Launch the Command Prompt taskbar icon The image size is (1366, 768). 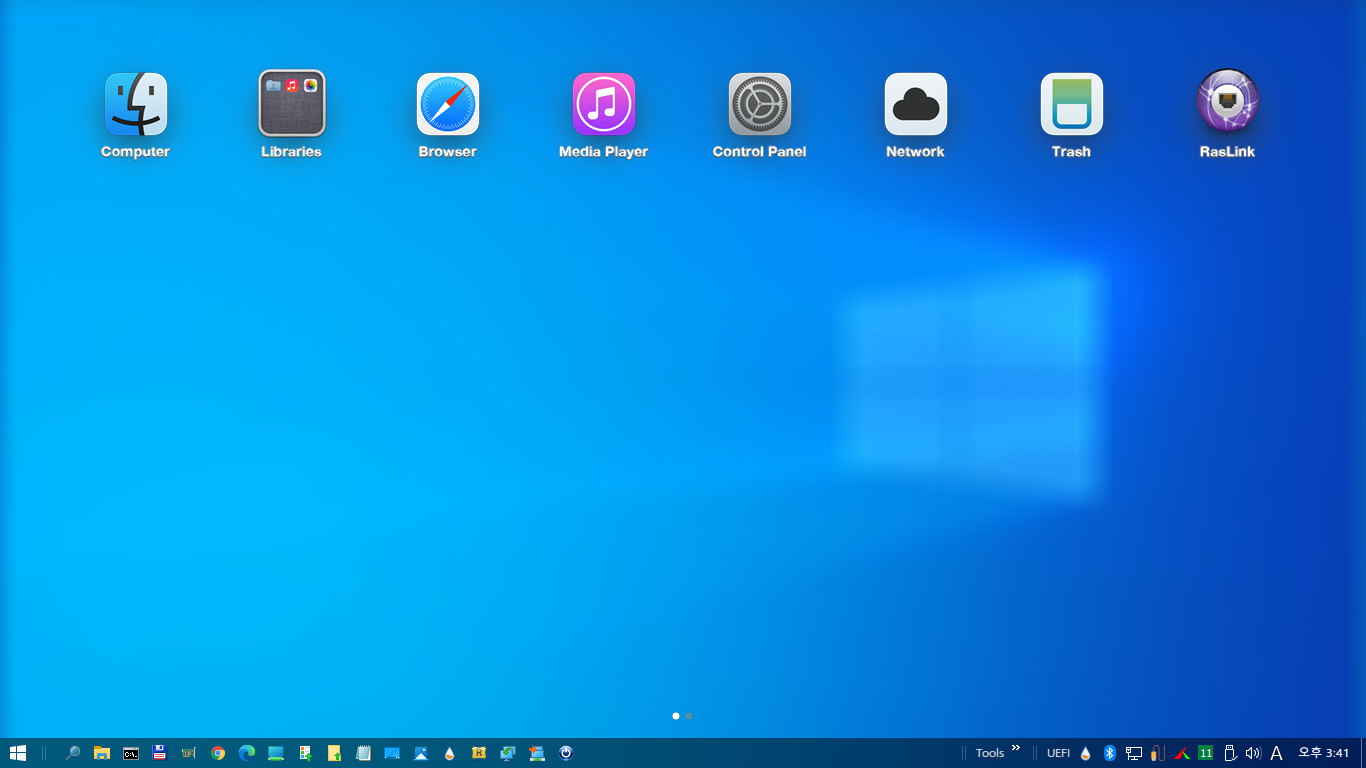pos(131,753)
